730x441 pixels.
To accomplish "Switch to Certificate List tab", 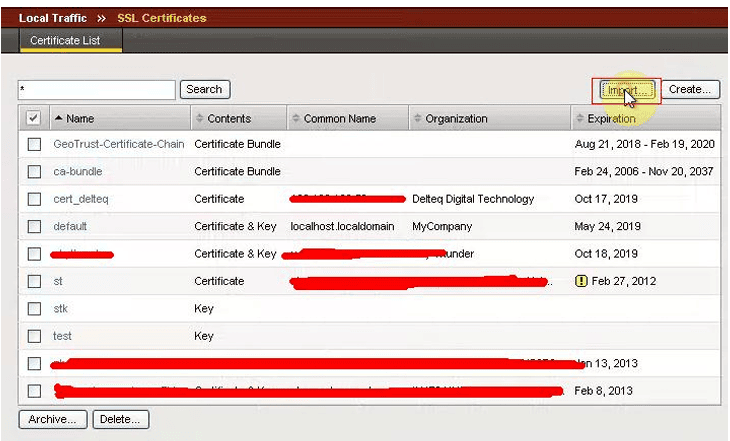I will click(70, 41).
